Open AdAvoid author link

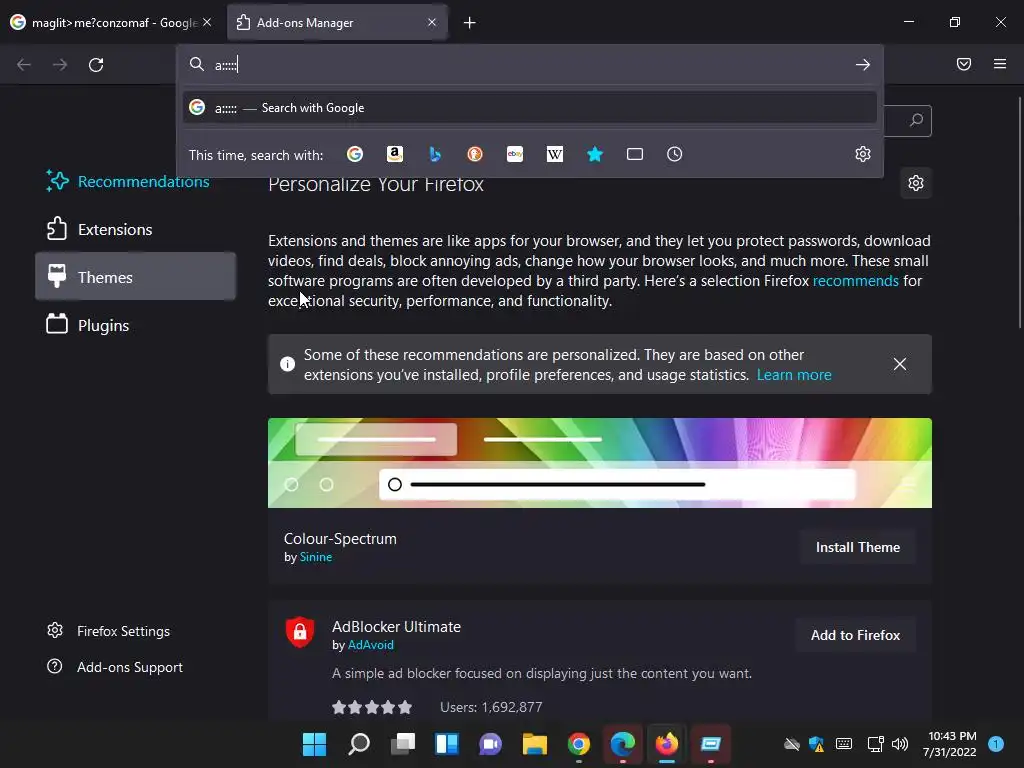[x=371, y=645]
